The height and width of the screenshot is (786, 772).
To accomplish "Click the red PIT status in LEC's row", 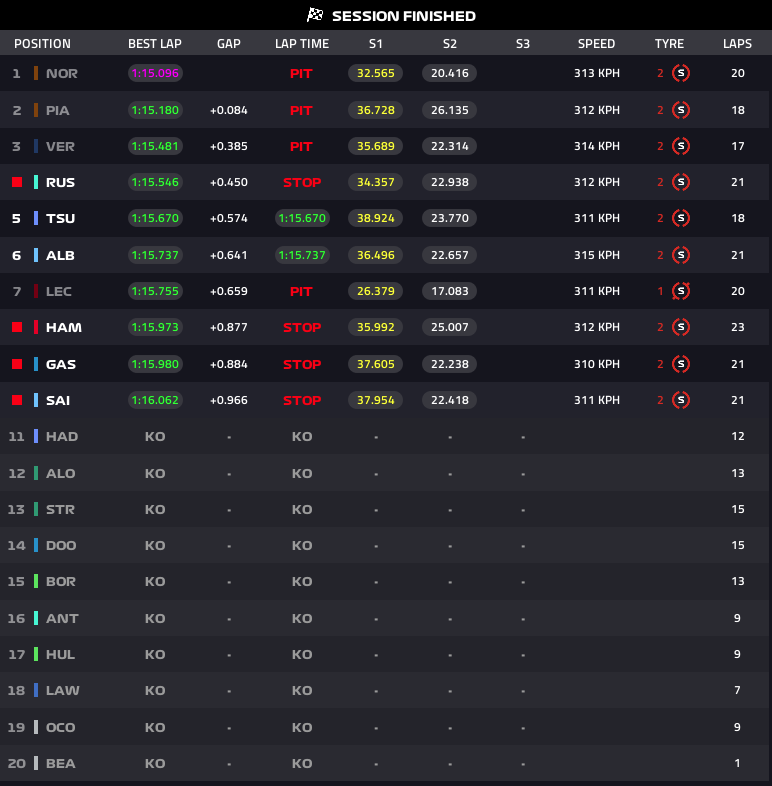I will coord(301,291).
